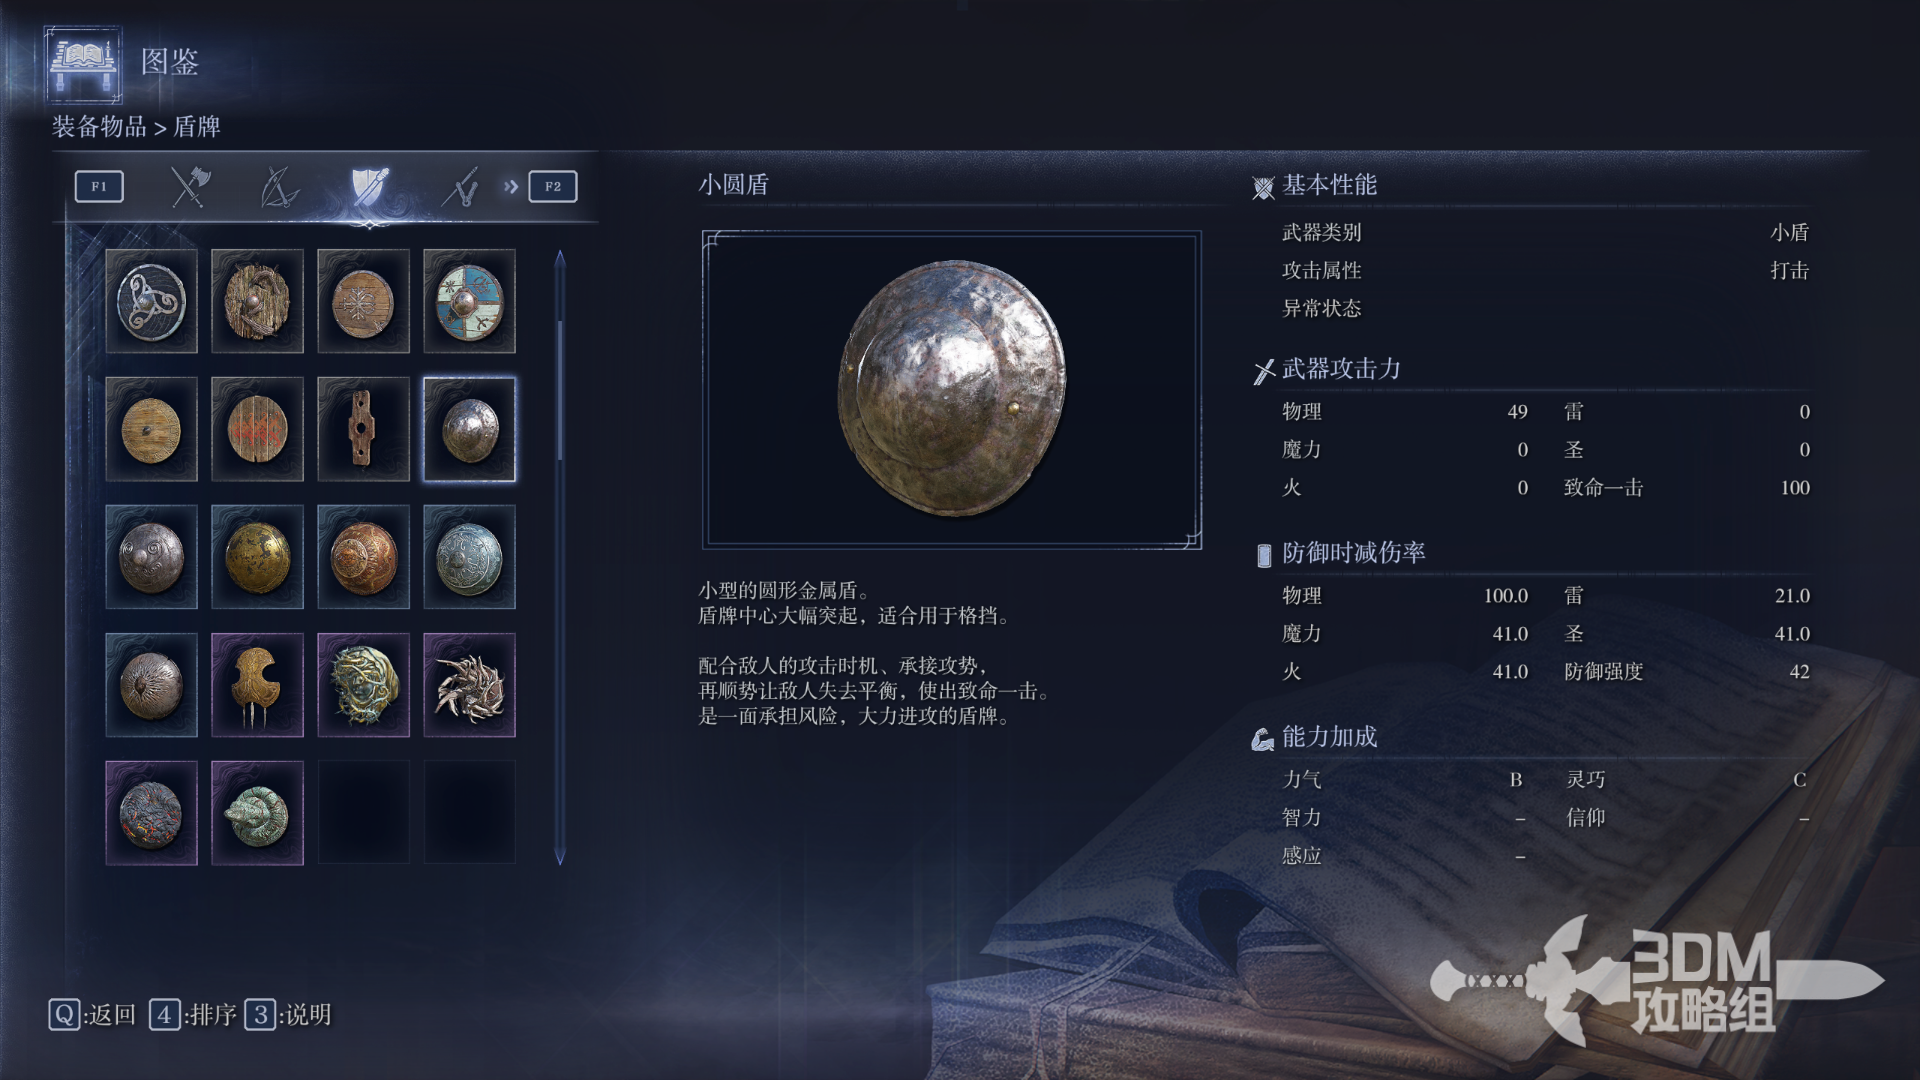
Task: Open sorting with the 4 key hint
Action: tap(193, 1015)
